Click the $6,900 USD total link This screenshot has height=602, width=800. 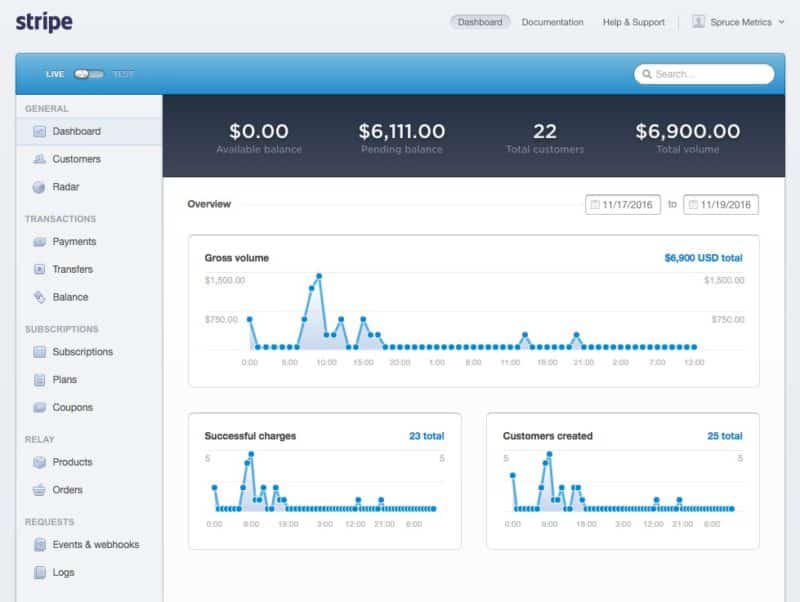coord(703,258)
